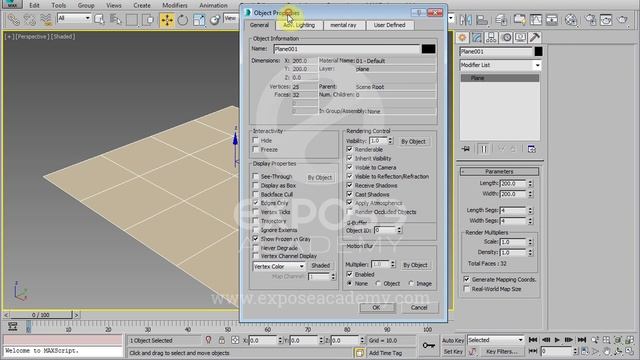
Task: Switch to Create command panel tab
Action: click(462, 38)
